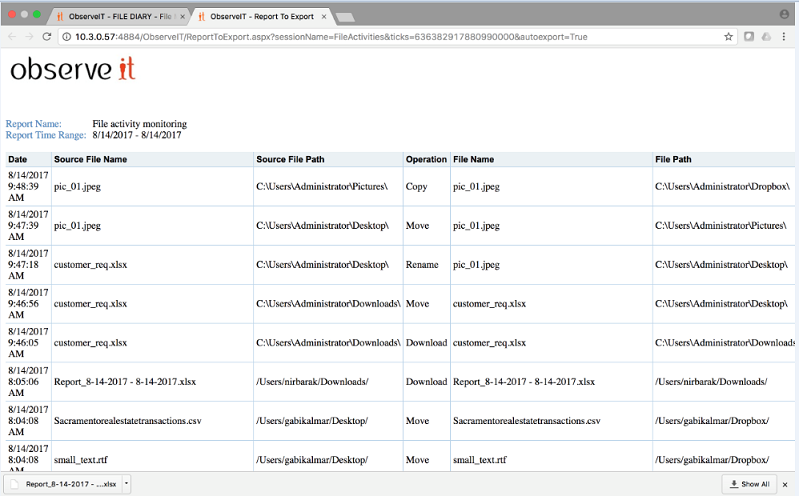Click the Operation column header
799x496 pixels.
pos(426,159)
